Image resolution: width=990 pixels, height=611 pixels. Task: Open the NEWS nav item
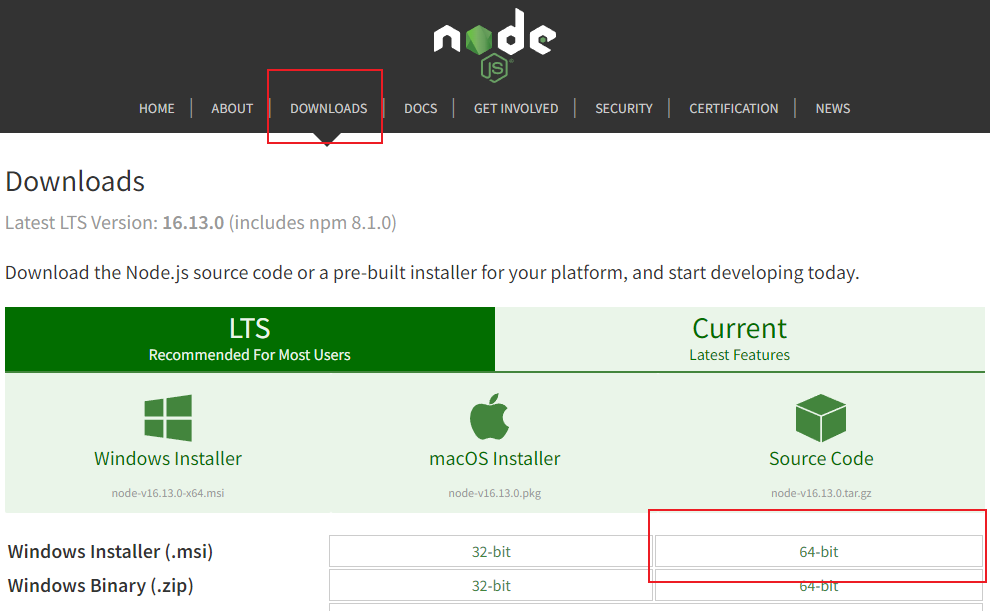833,109
